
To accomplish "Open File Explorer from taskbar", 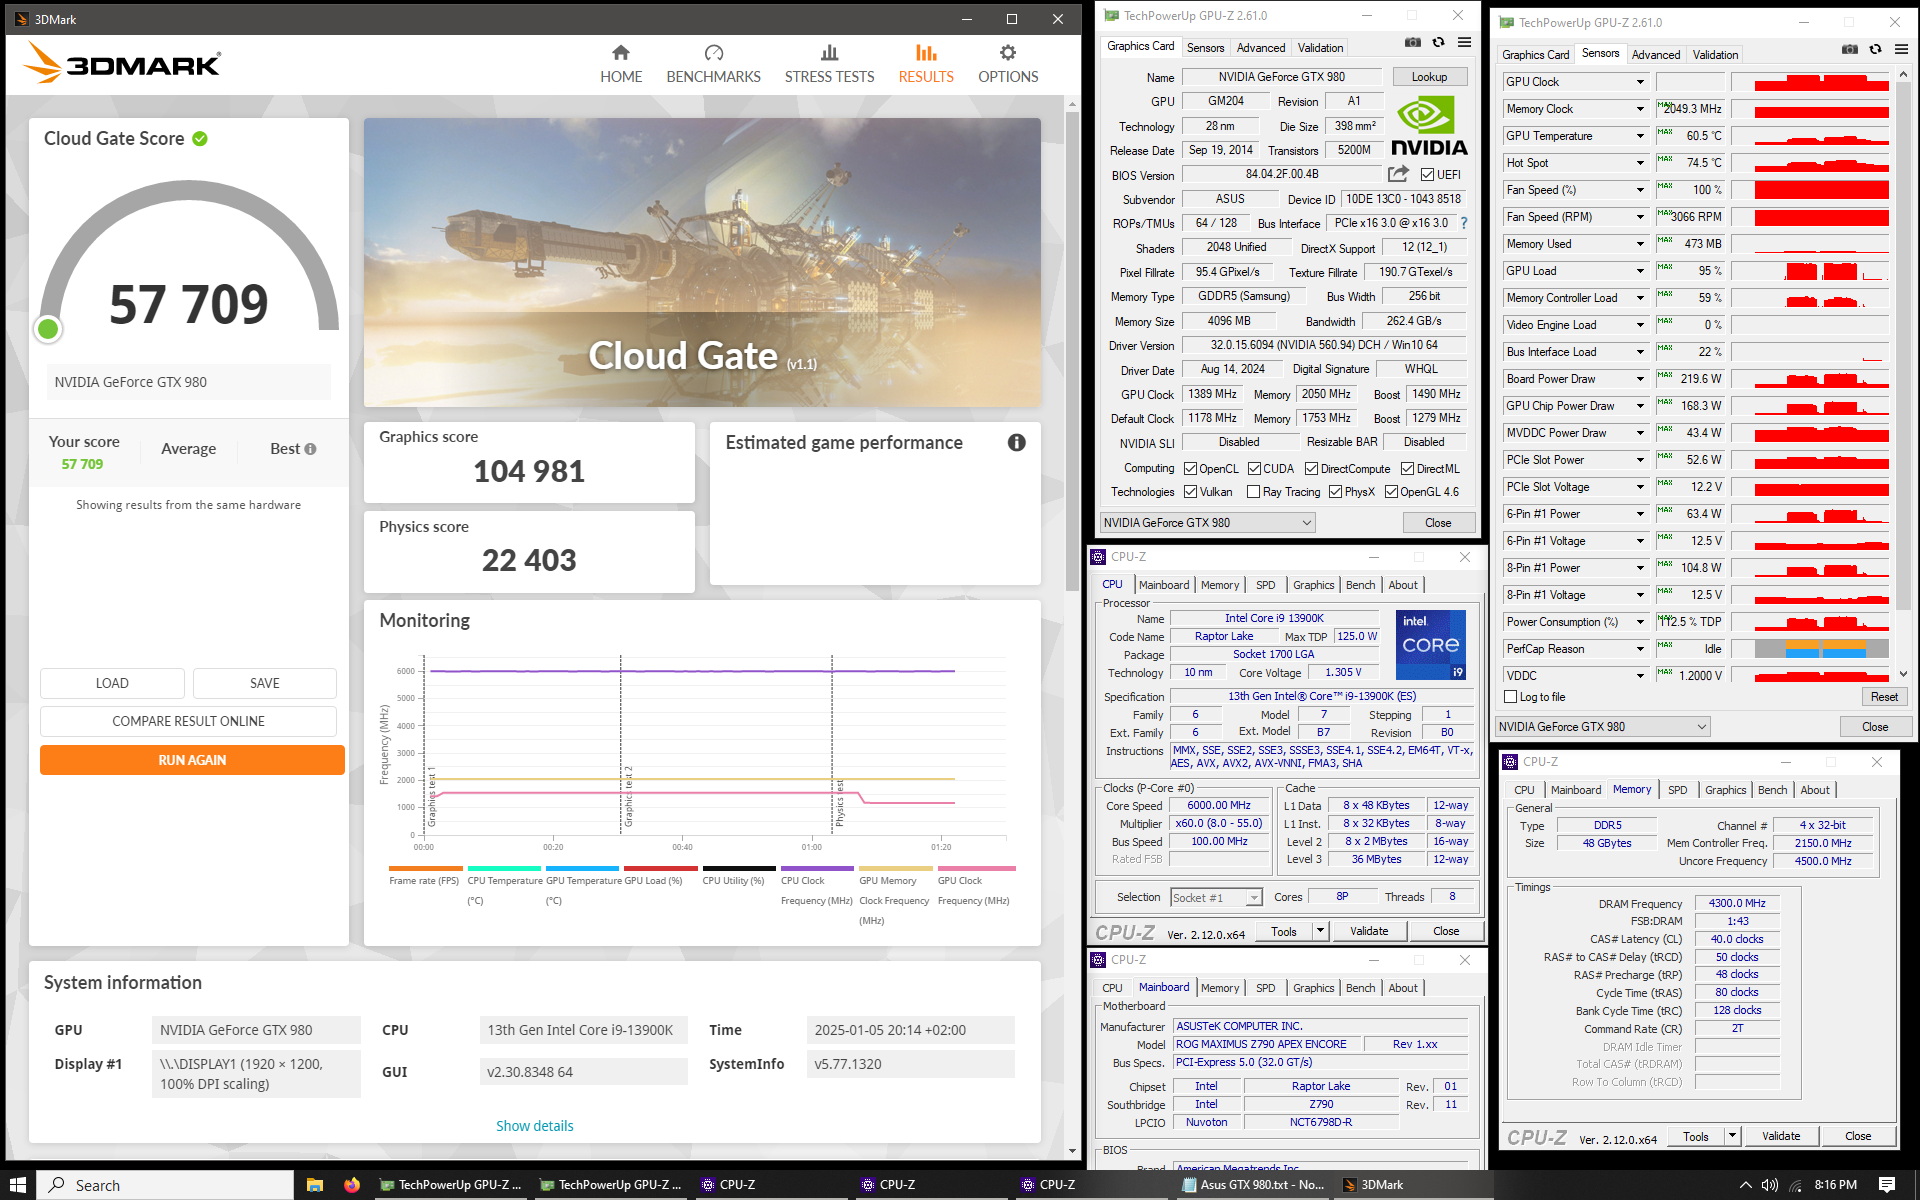I will click(x=315, y=1185).
